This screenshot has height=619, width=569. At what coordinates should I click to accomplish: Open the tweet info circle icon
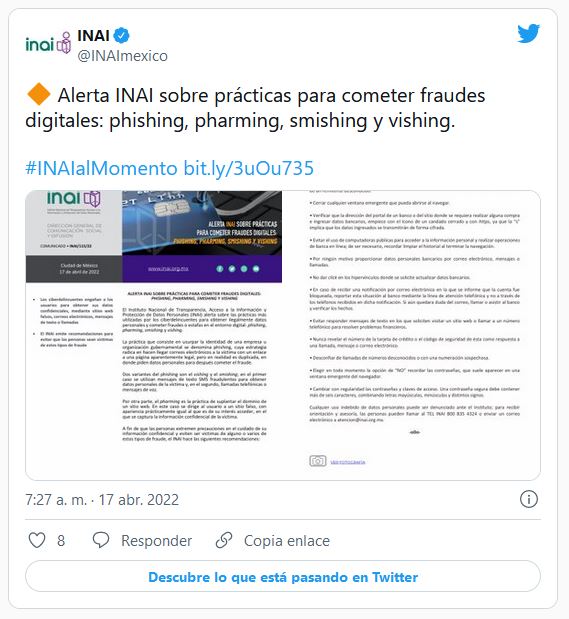528,499
